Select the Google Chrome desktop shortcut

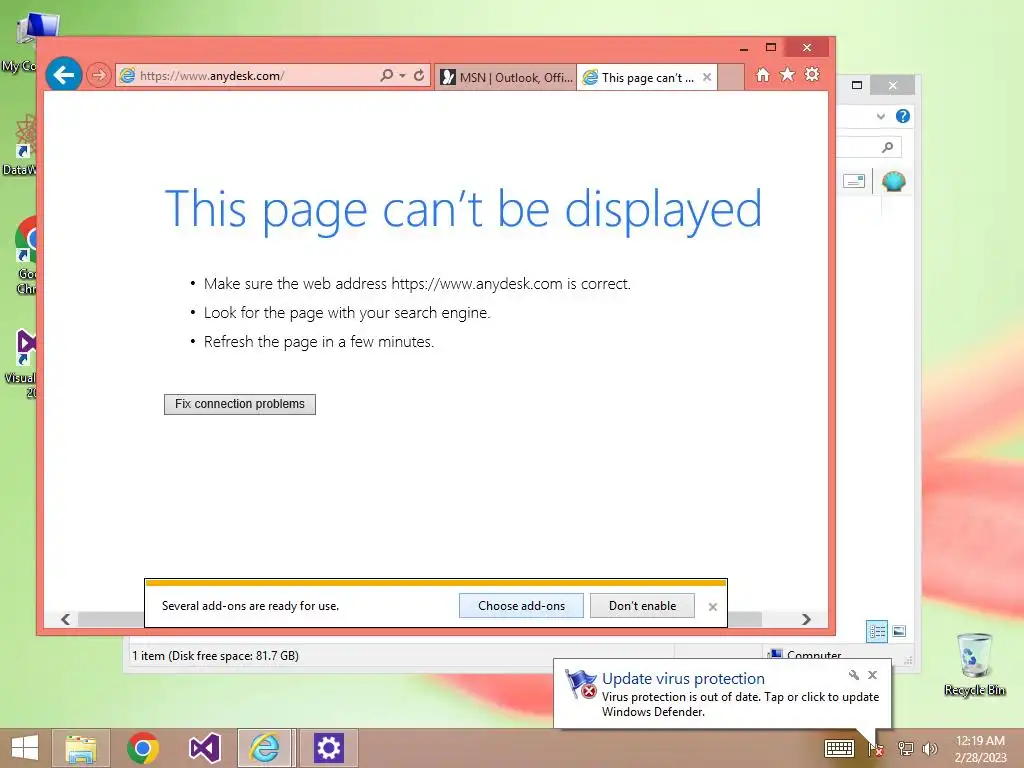[x=26, y=255]
